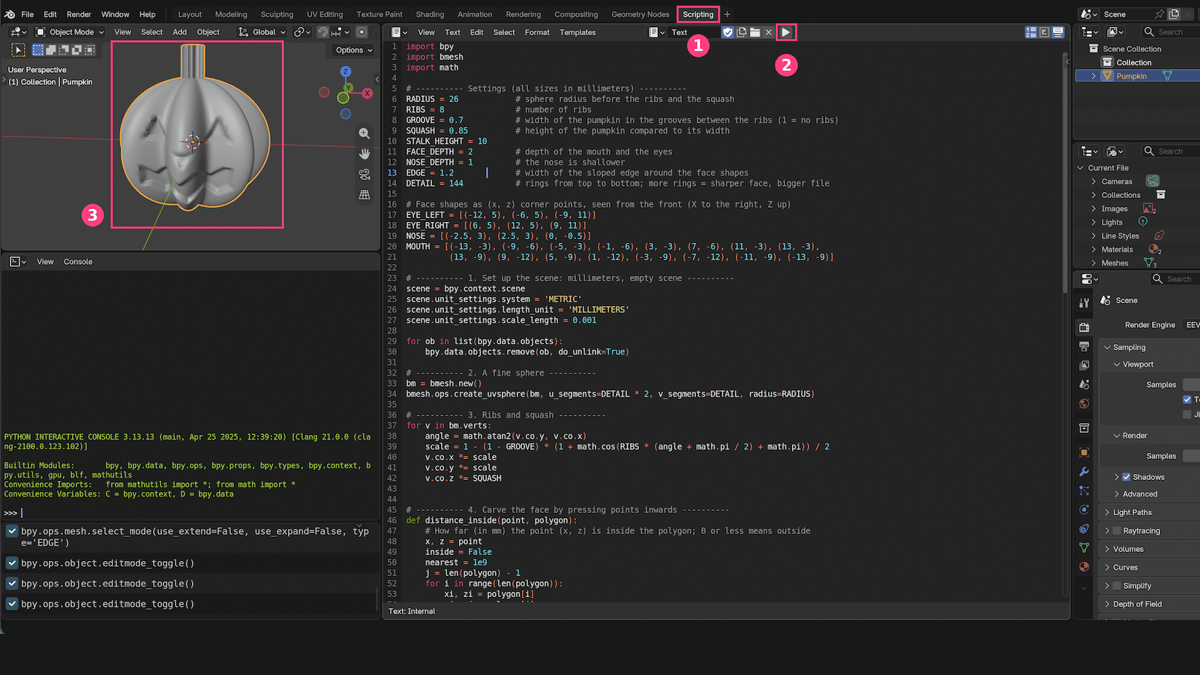This screenshot has height=675, width=1200.
Task: Open the Tool properties tab
Action: [1084, 302]
